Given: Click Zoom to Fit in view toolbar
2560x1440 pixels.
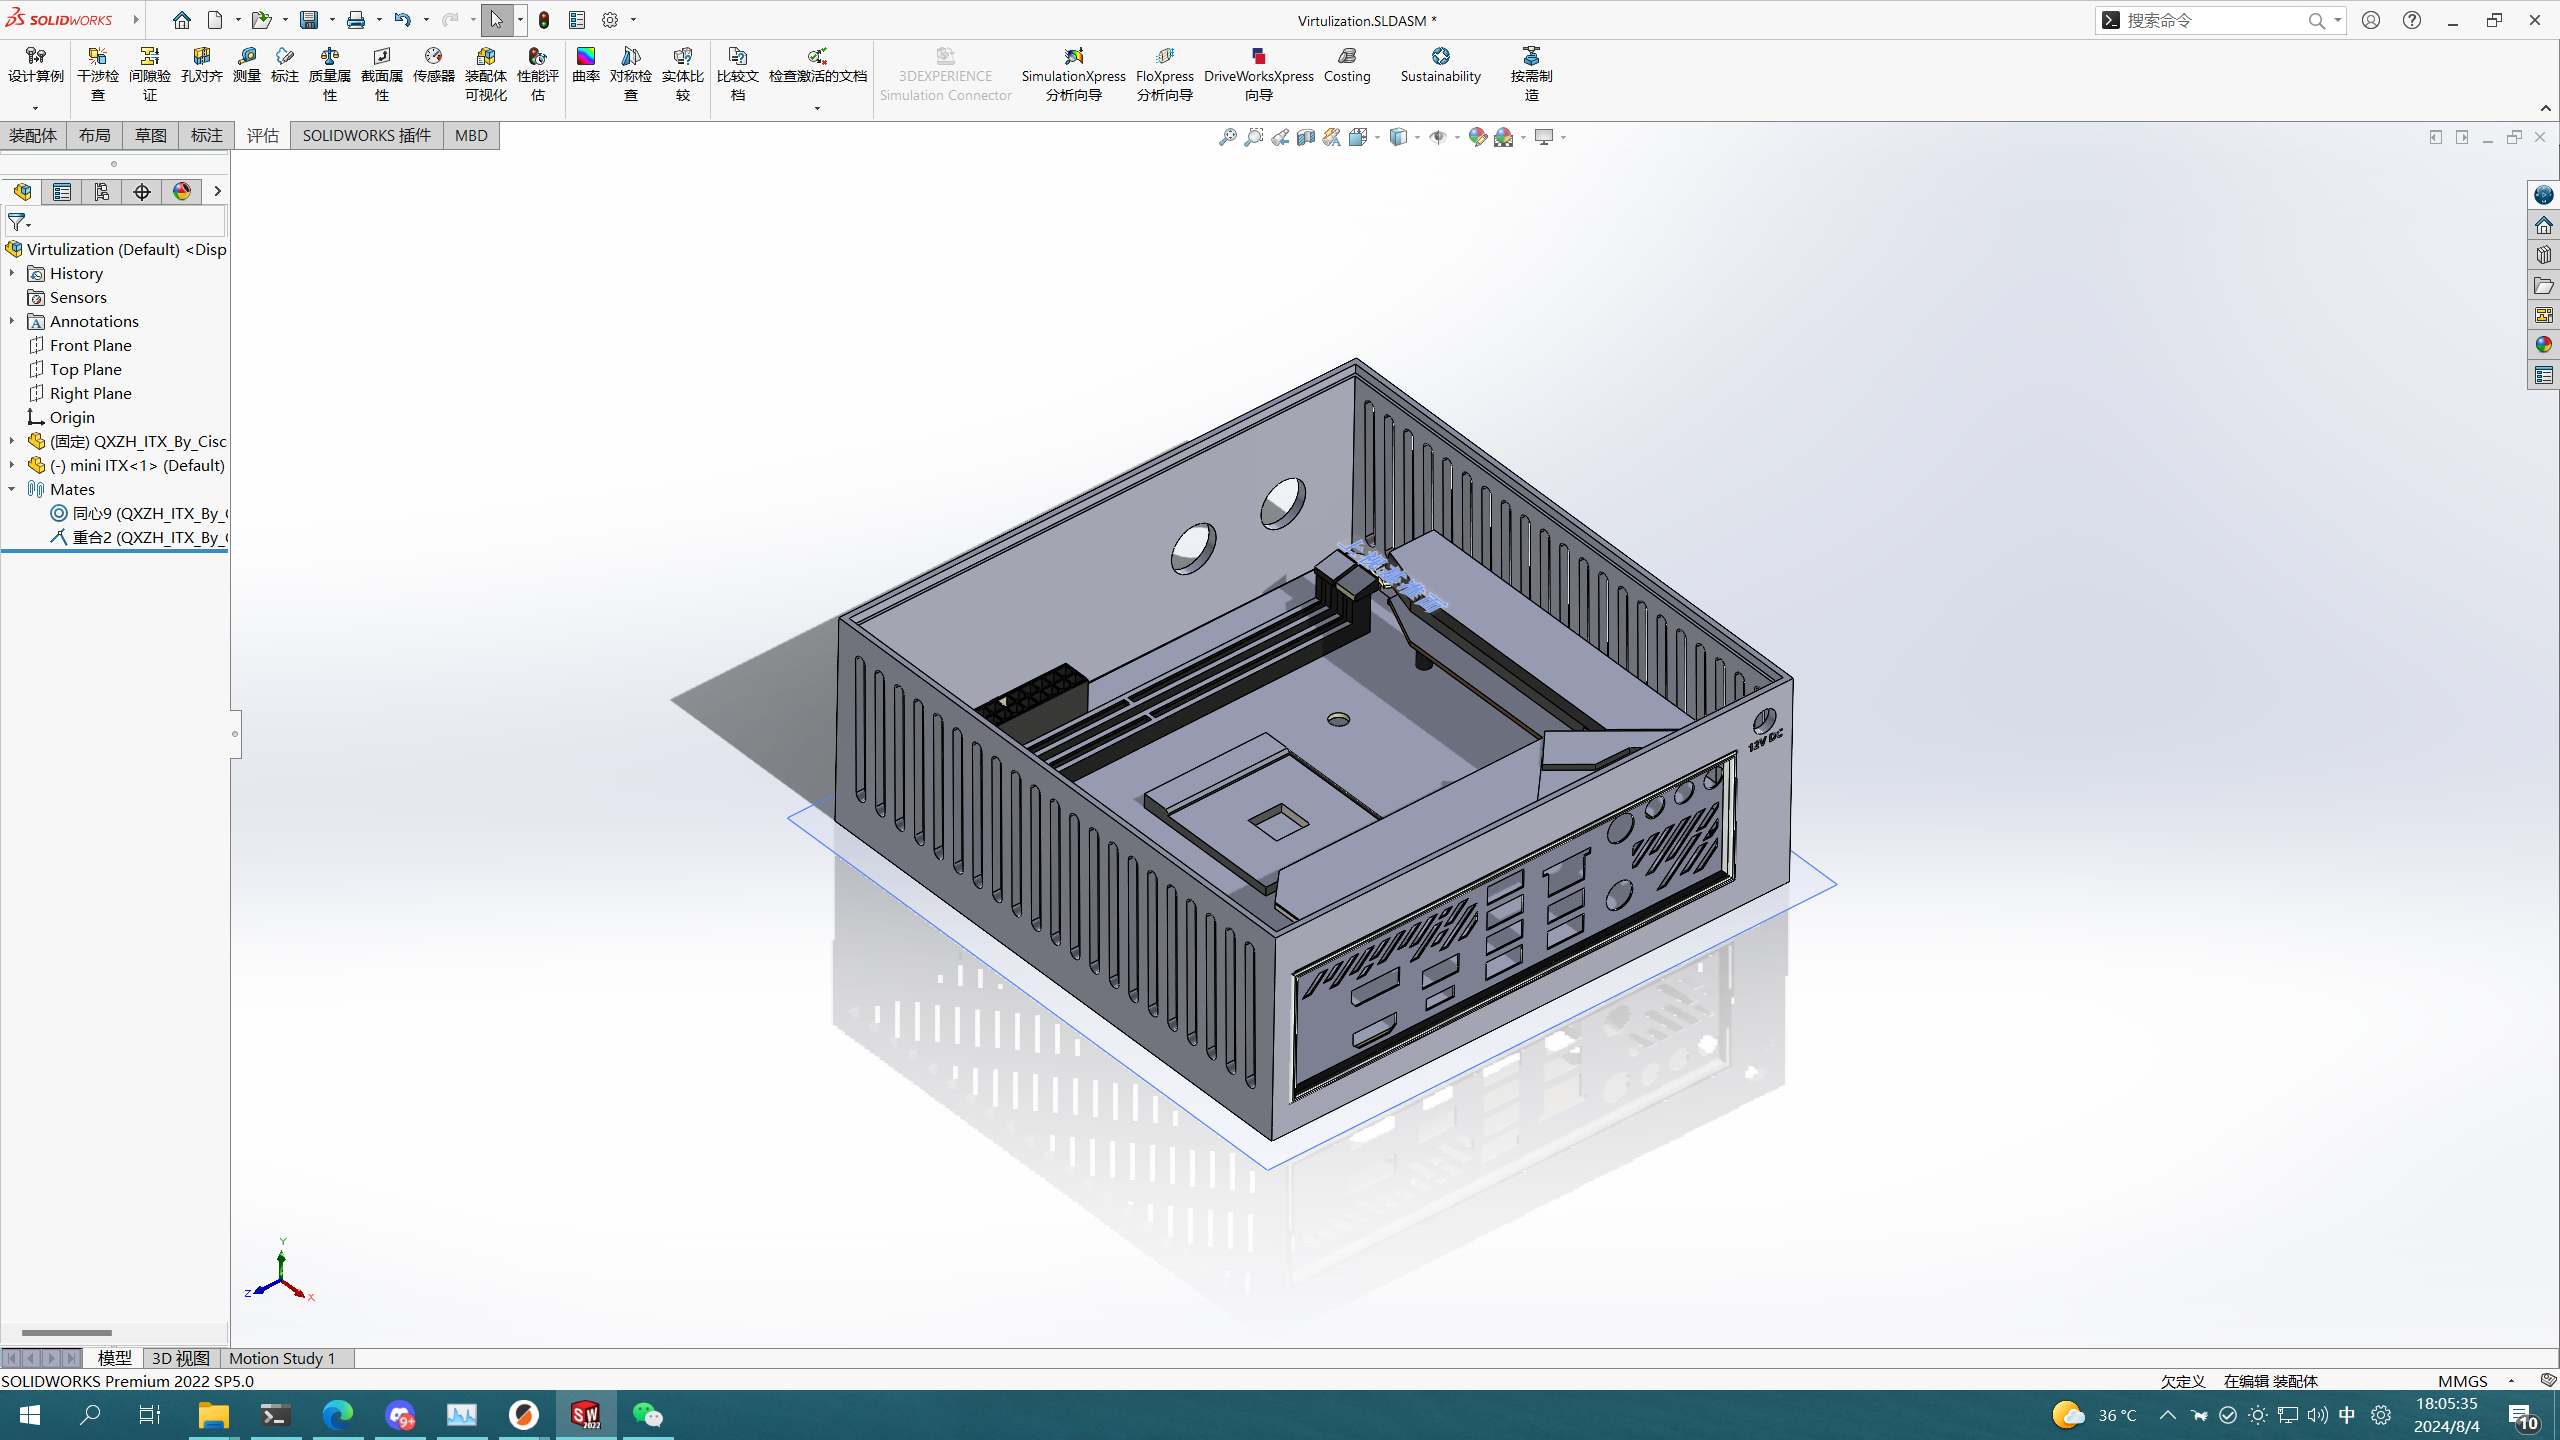Looking at the screenshot, I should tap(1228, 137).
